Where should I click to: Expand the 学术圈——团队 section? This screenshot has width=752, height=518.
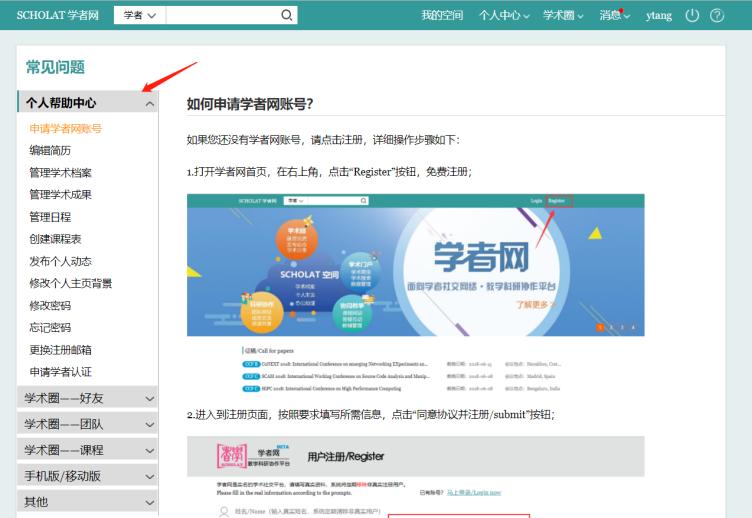(x=88, y=424)
